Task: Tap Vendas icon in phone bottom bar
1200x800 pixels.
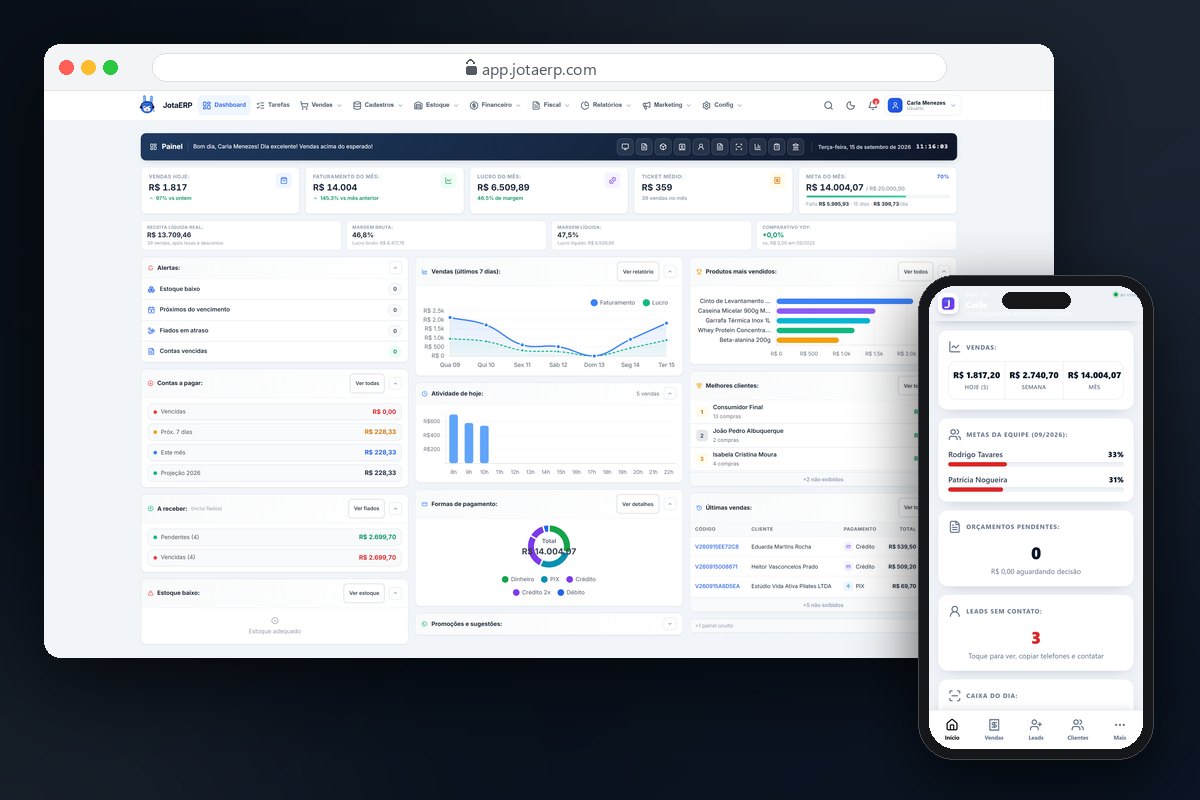Action: point(994,725)
